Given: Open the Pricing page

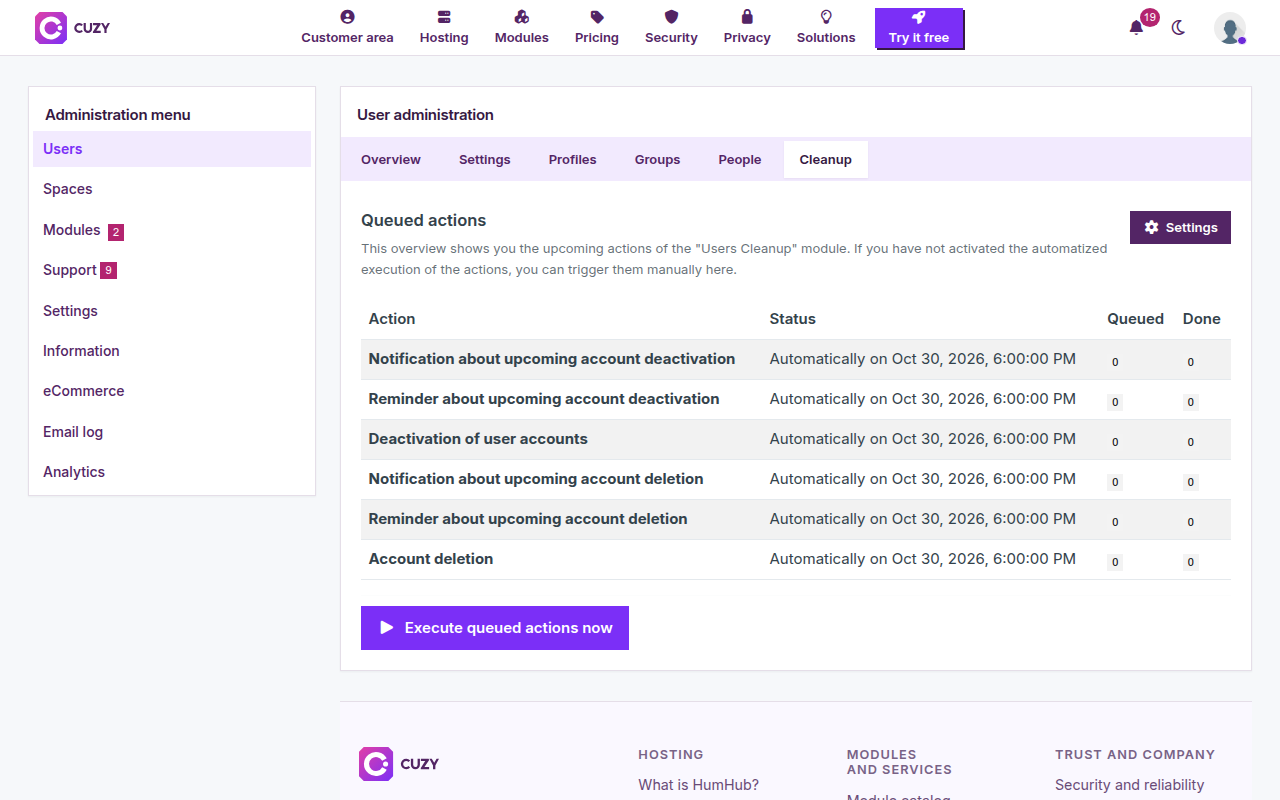Looking at the screenshot, I should tap(597, 28).
